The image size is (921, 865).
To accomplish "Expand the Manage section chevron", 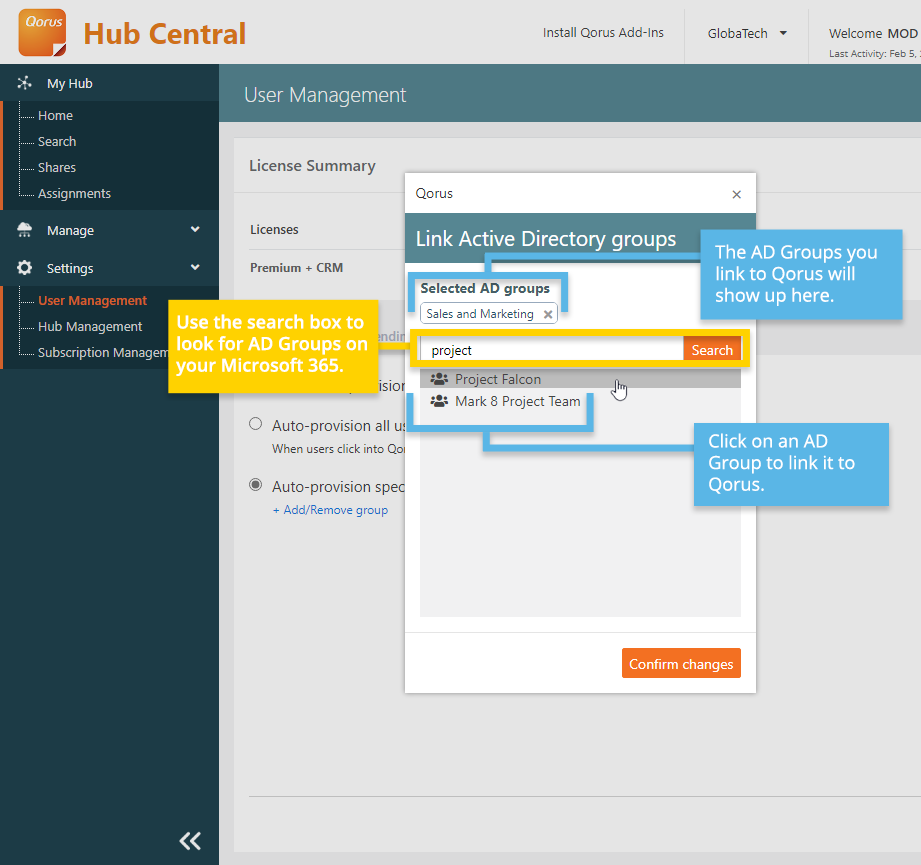I will click(195, 230).
